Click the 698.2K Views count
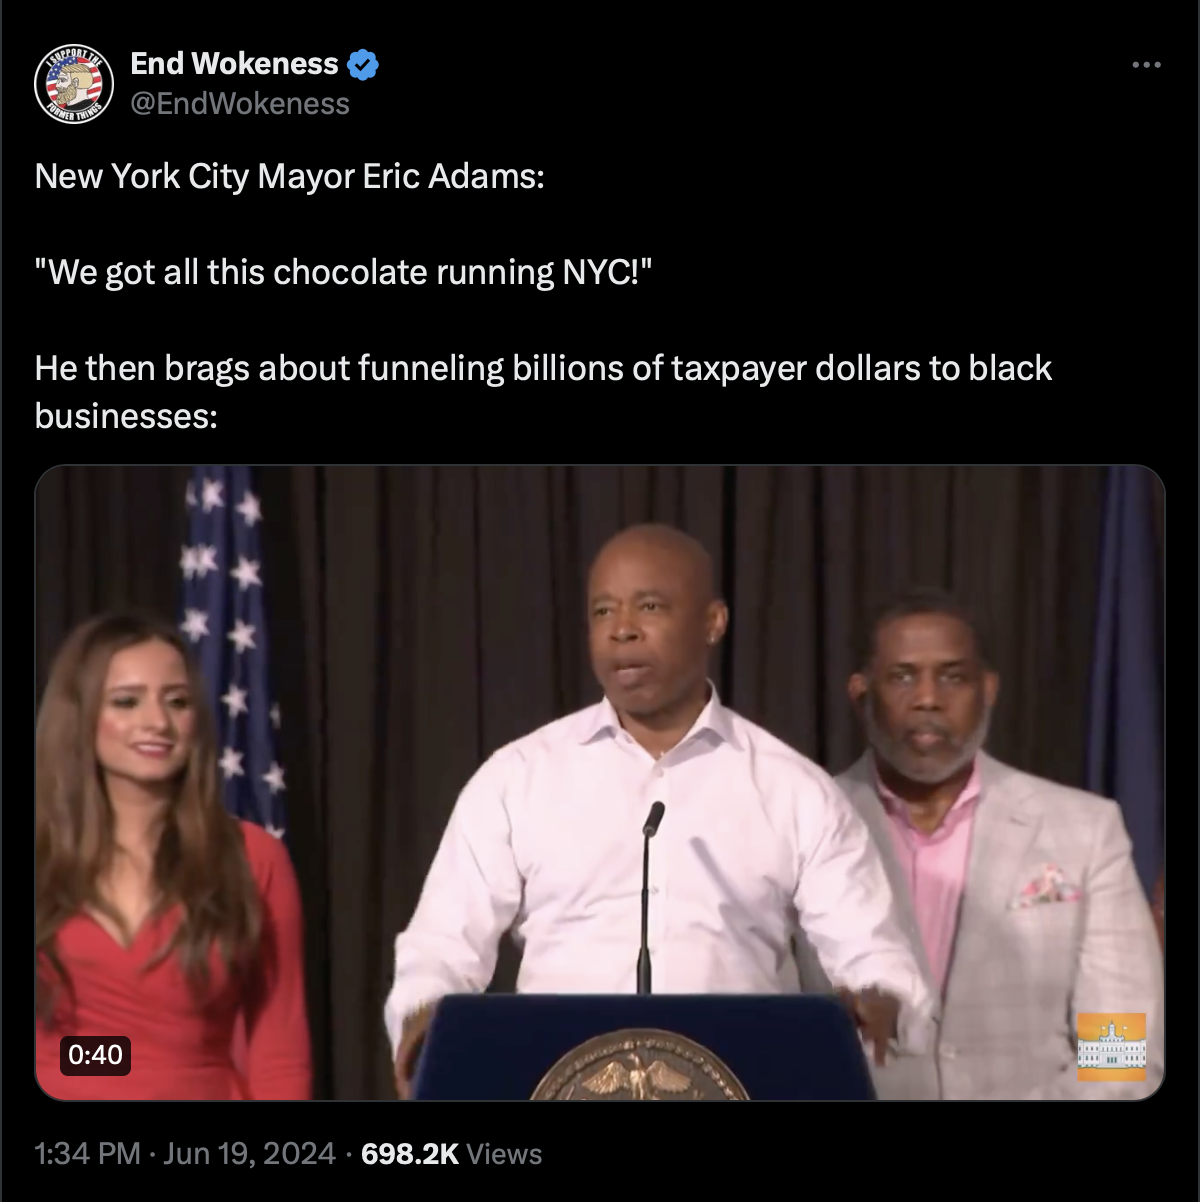The width and height of the screenshot is (1200, 1202). 451,1154
